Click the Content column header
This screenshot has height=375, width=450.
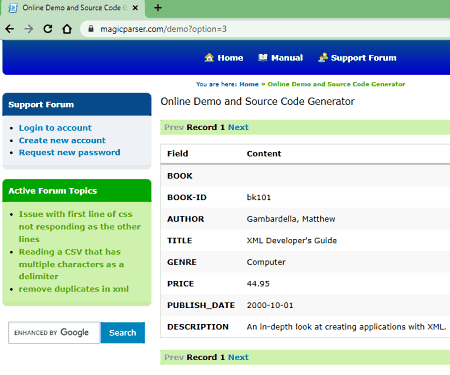(x=264, y=154)
